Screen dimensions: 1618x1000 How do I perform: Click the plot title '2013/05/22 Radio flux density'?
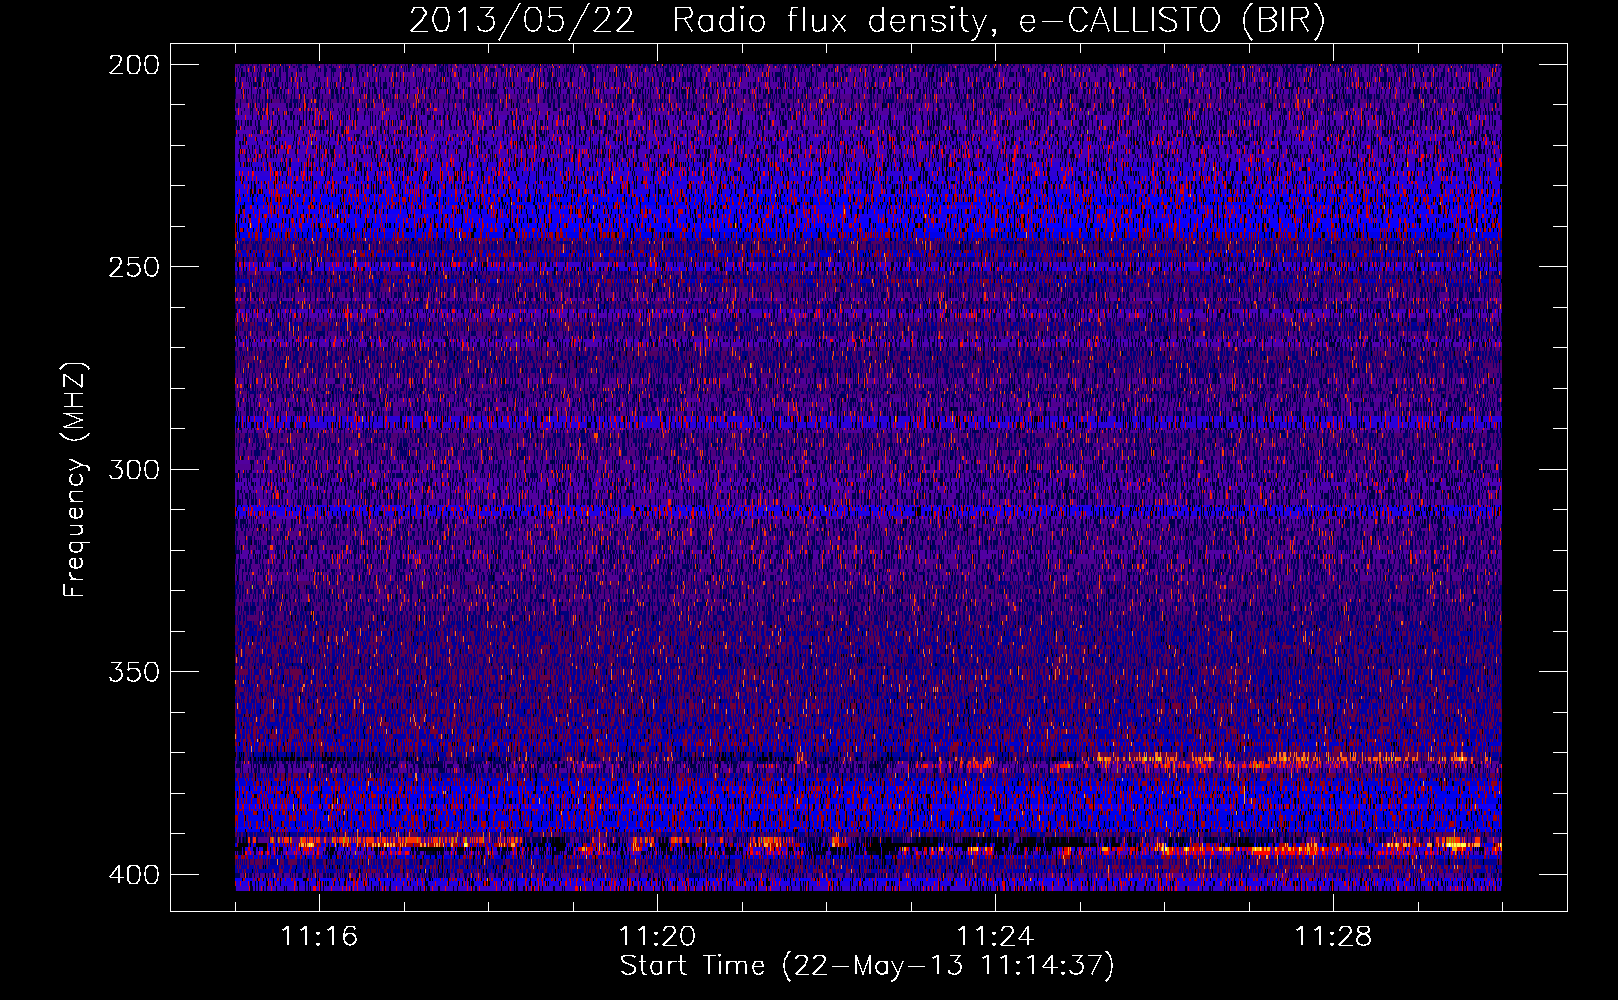867,21
